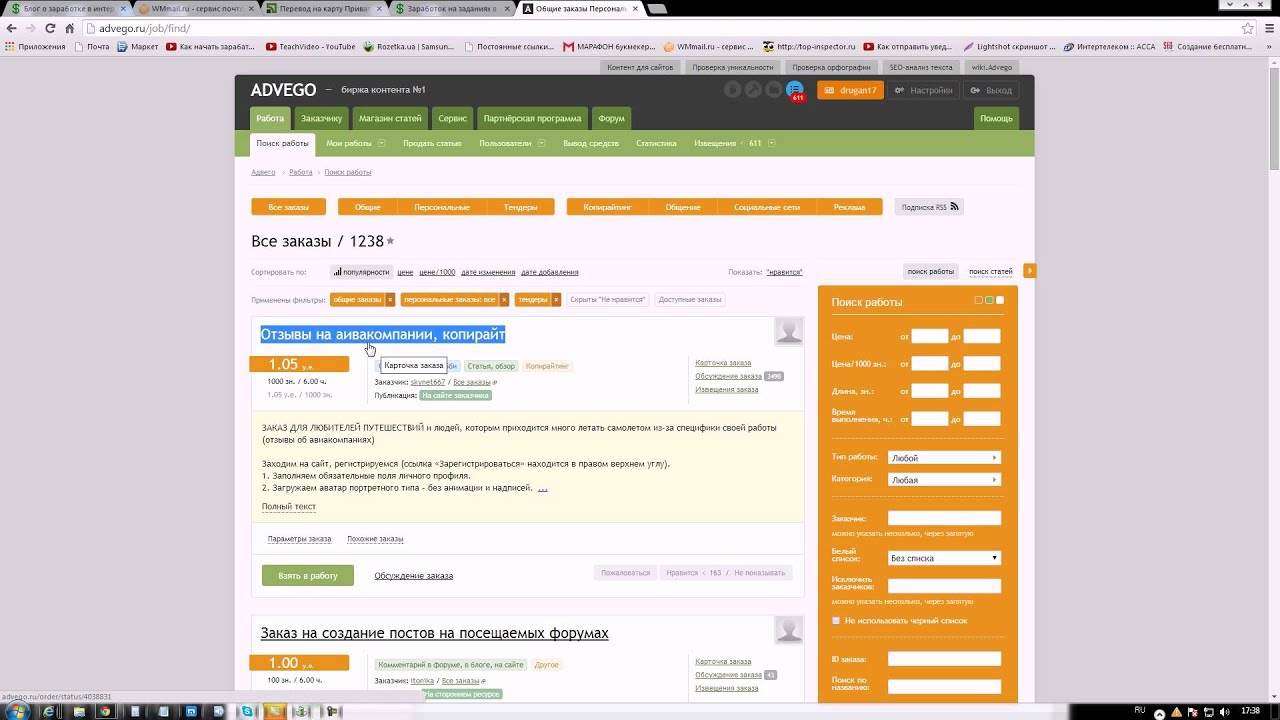Viewport: 1280px width, 720px height.
Task: Click the clock showing 17:38 in the taskbar
Action: (1250, 711)
